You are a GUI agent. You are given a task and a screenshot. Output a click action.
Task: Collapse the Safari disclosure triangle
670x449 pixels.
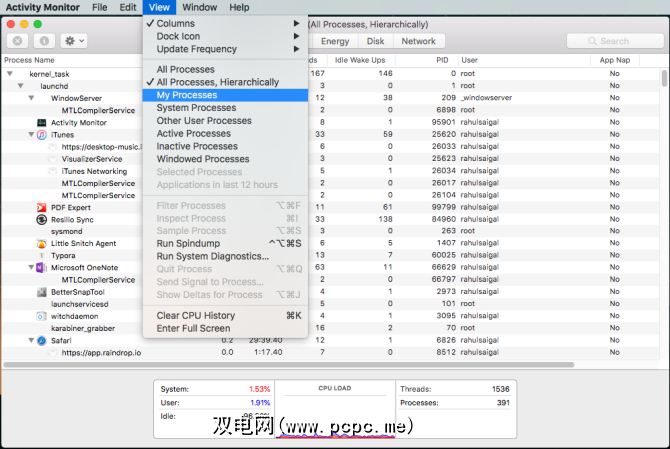tap(31, 340)
